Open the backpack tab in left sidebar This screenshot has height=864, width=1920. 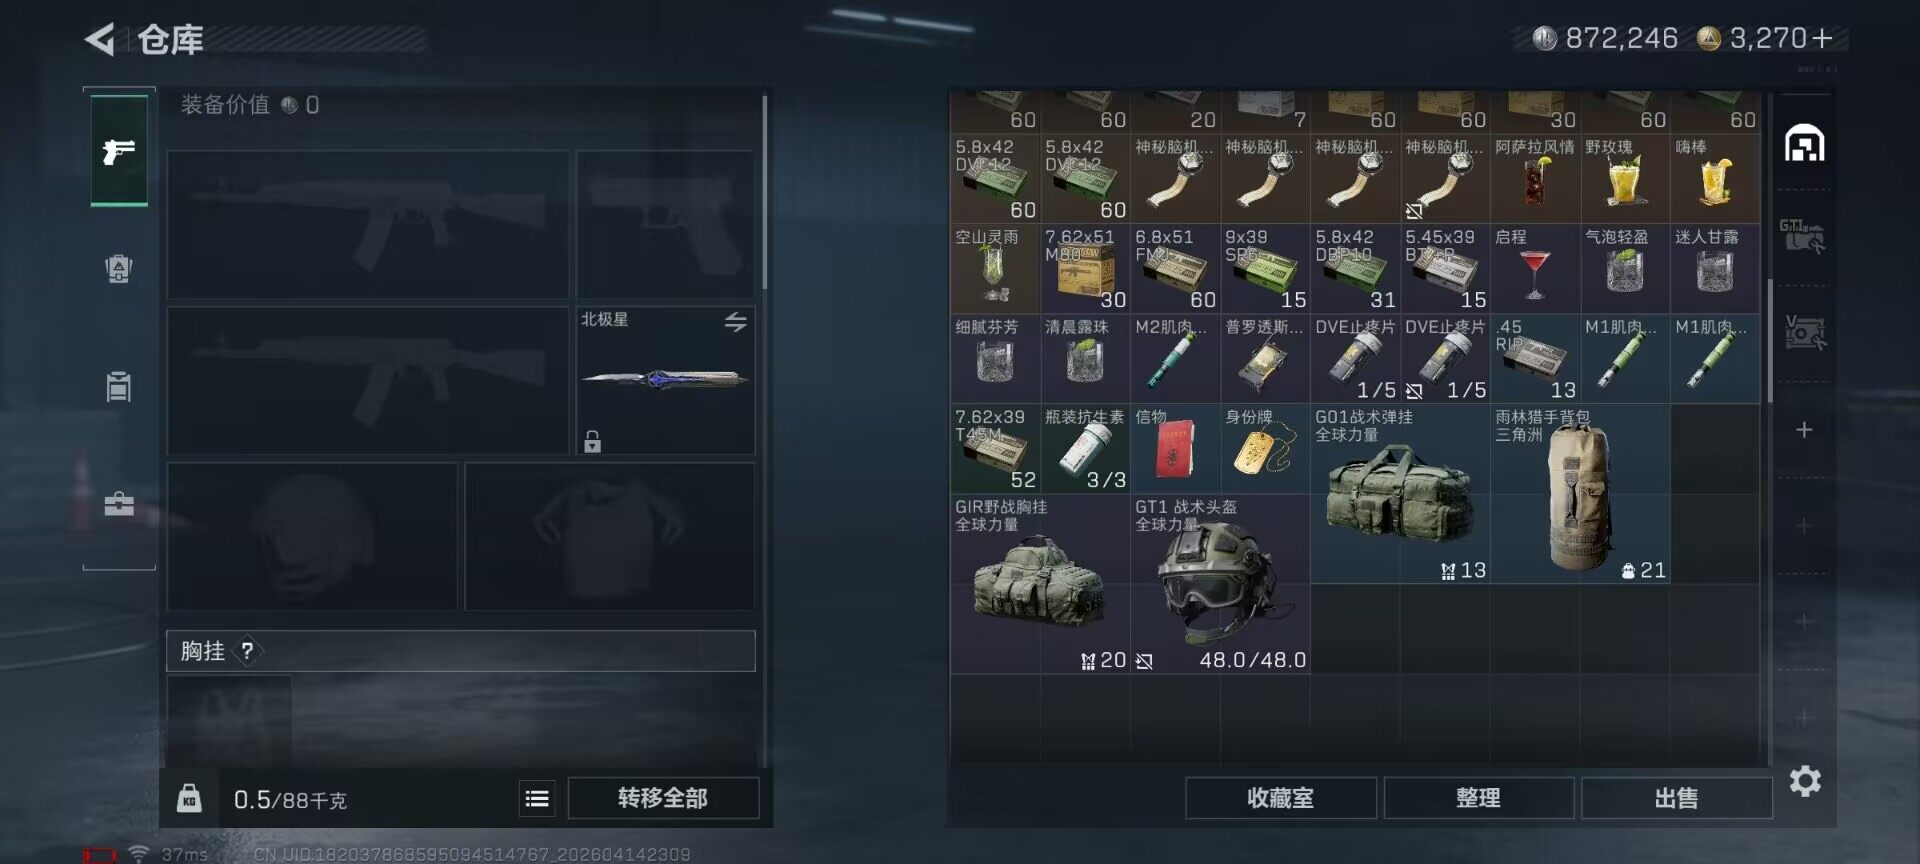[x=119, y=268]
